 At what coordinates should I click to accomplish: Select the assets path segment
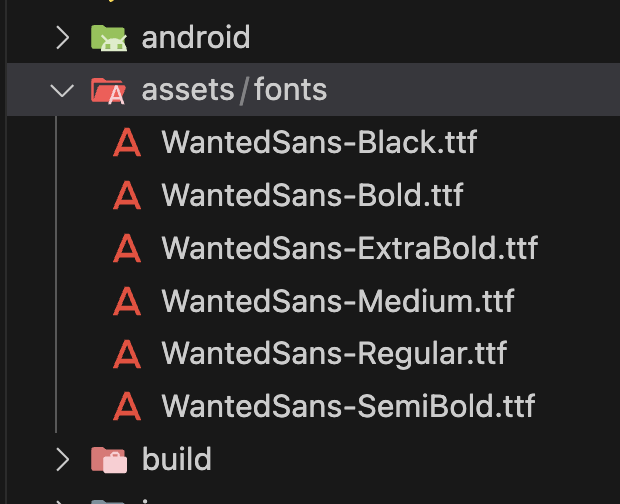(188, 91)
